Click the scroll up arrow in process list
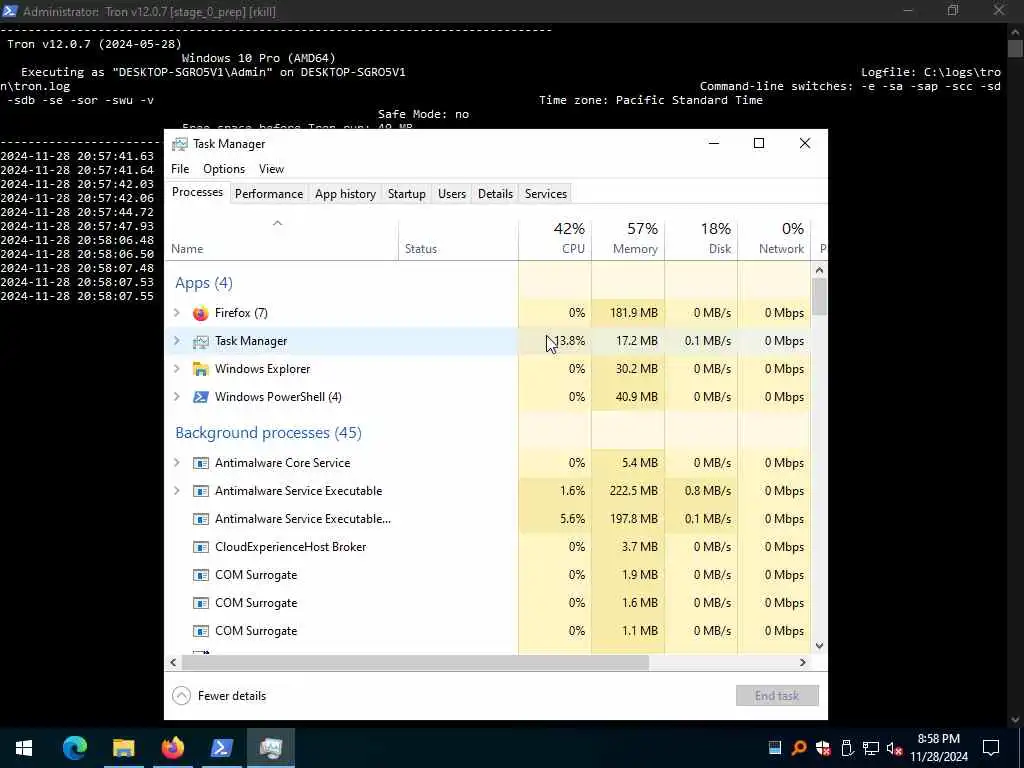The image size is (1024, 768). [820, 270]
